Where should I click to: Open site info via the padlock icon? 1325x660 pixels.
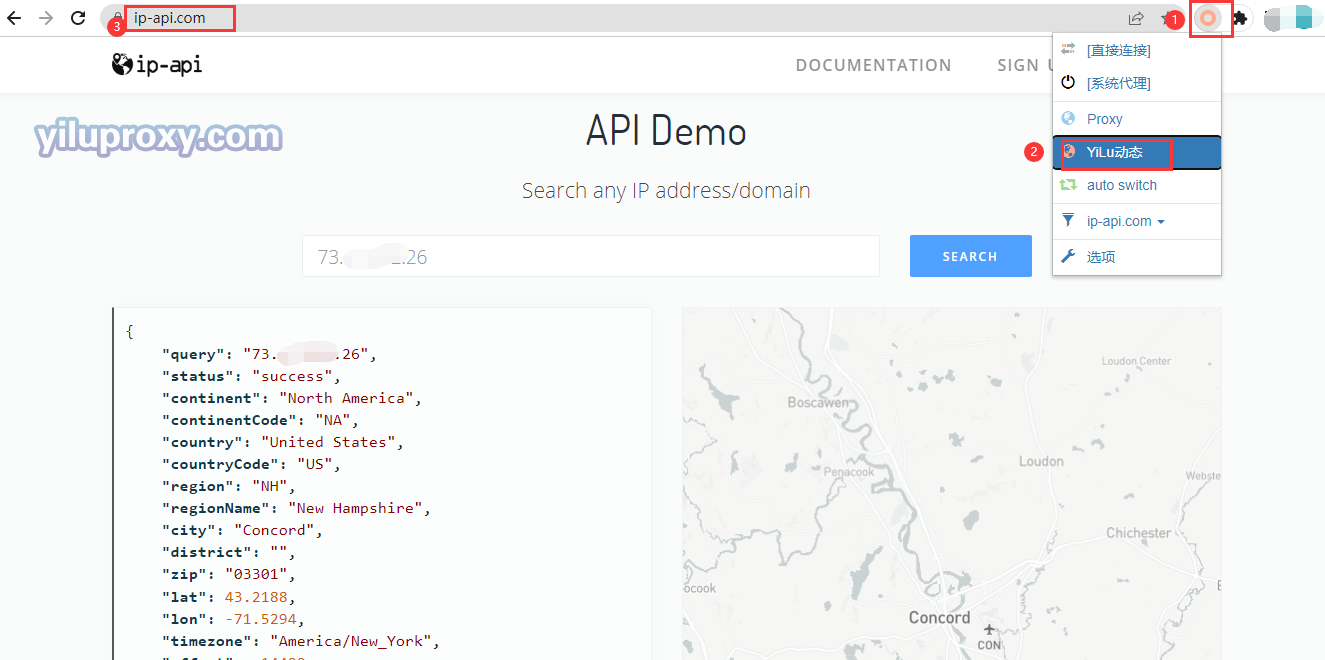point(118,17)
